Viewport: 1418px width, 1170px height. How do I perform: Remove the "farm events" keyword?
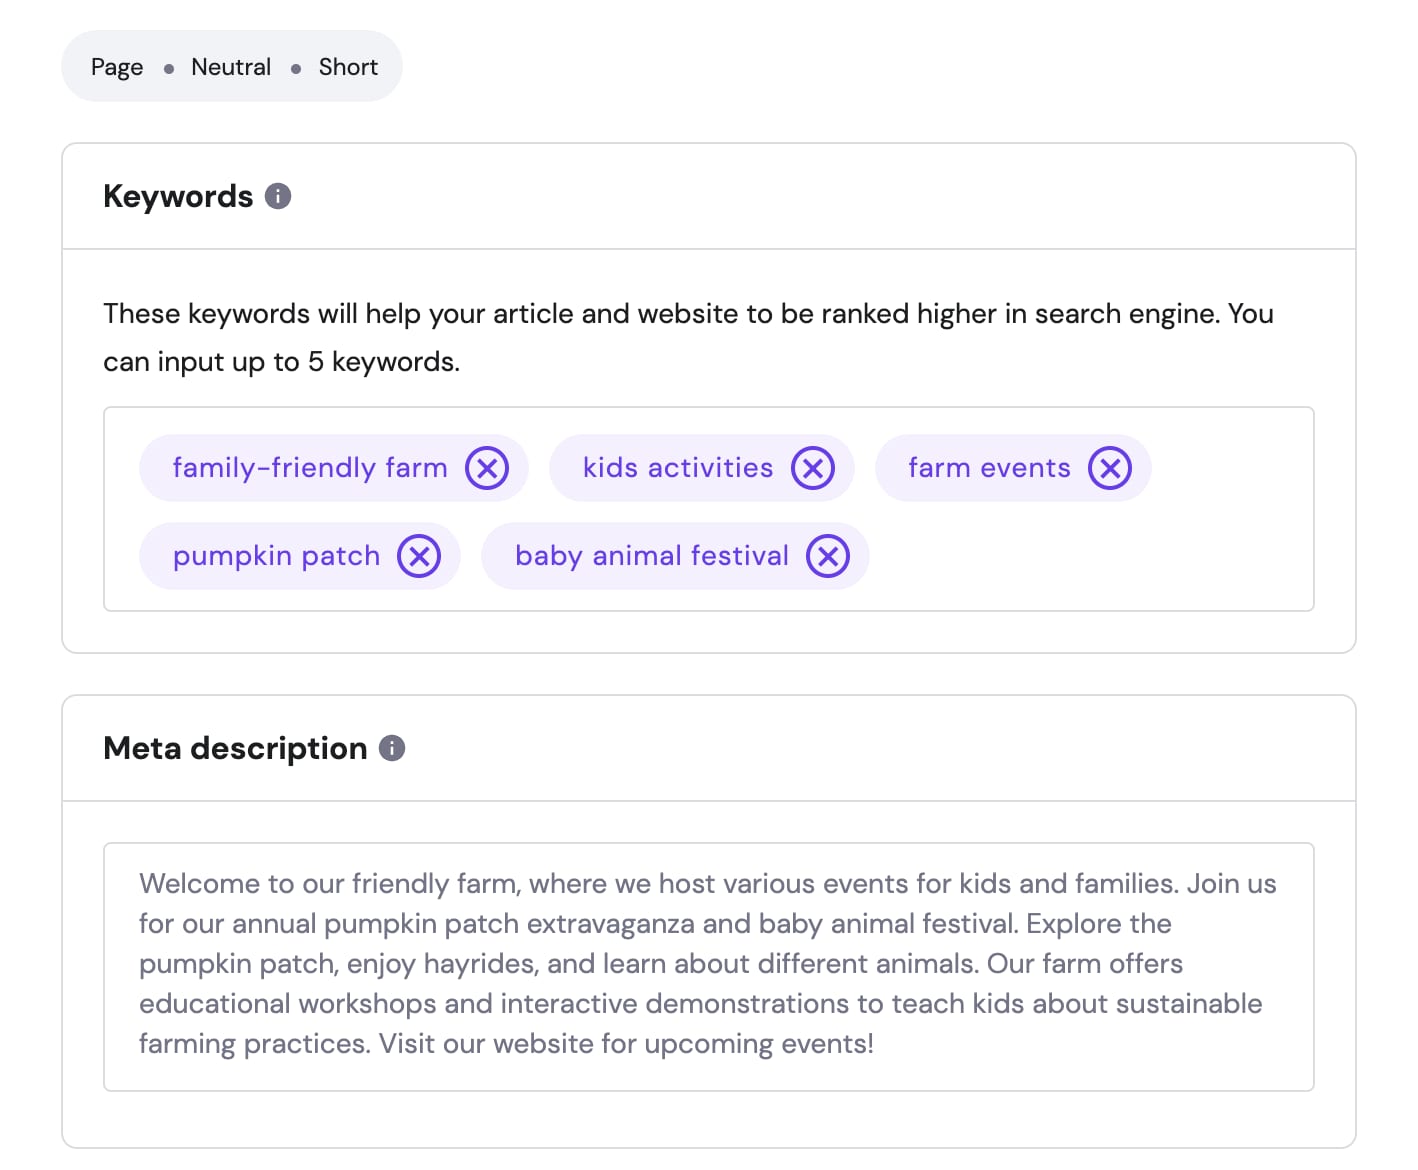click(x=1109, y=467)
